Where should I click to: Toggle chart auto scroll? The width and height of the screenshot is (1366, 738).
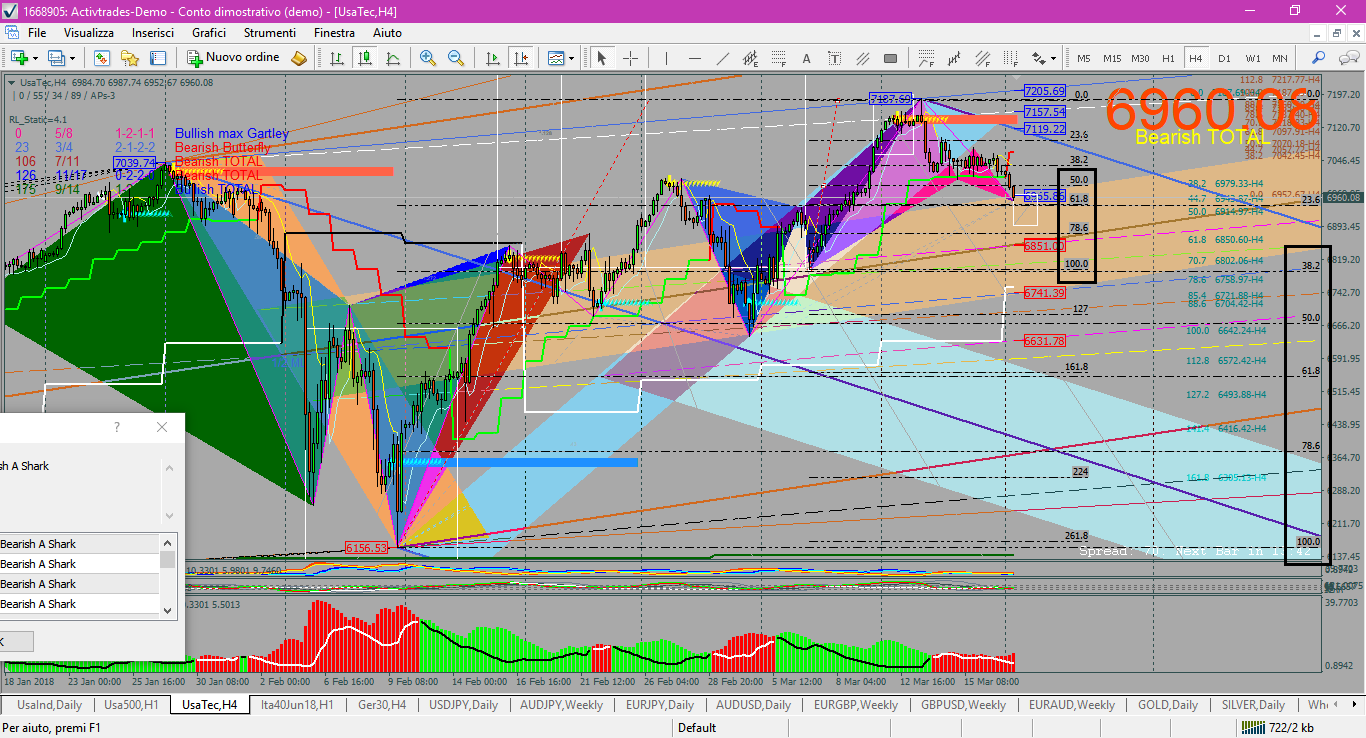pyautogui.click(x=493, y=58)
